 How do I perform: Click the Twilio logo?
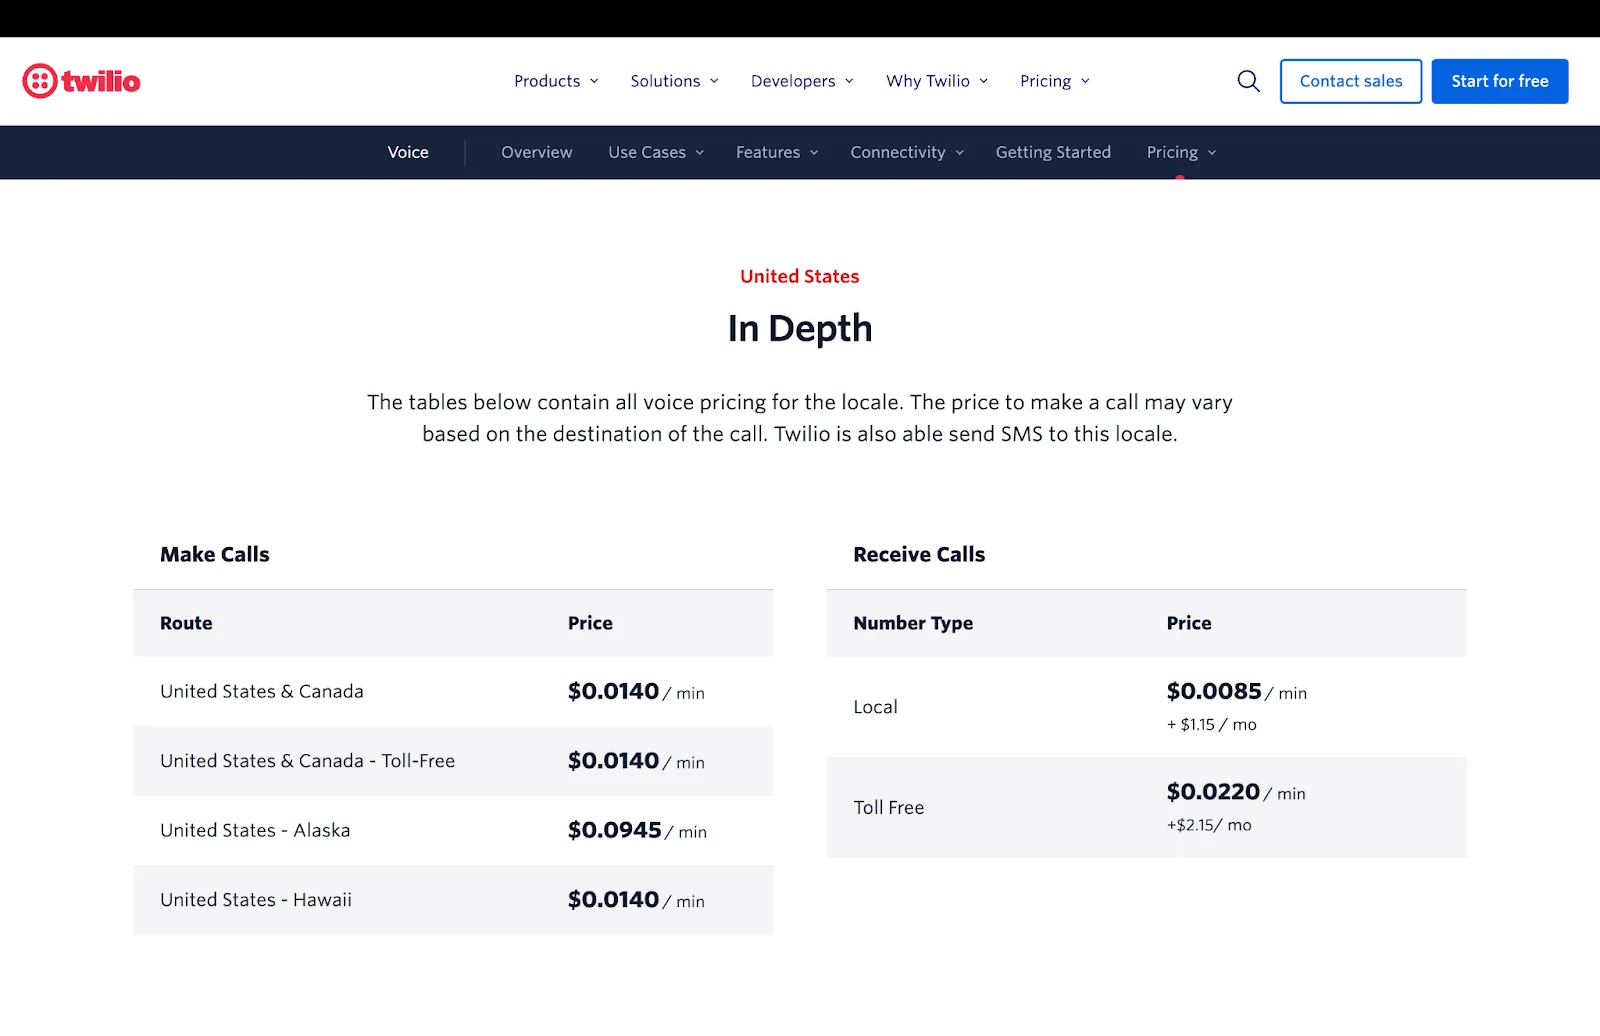point(81,81)
